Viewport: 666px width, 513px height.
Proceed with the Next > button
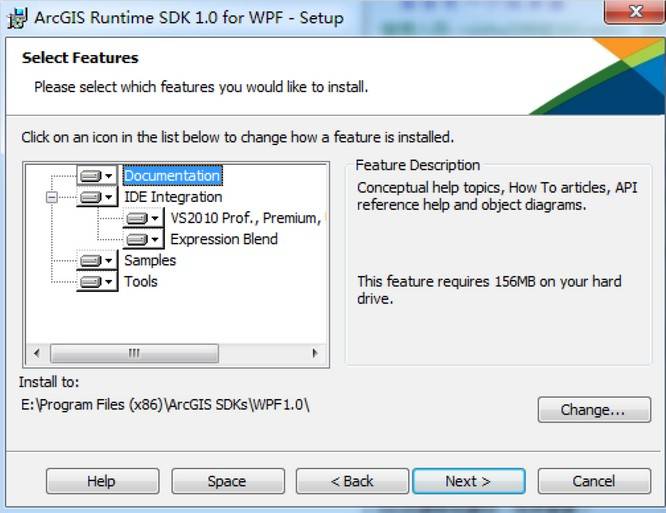point(469,481)
